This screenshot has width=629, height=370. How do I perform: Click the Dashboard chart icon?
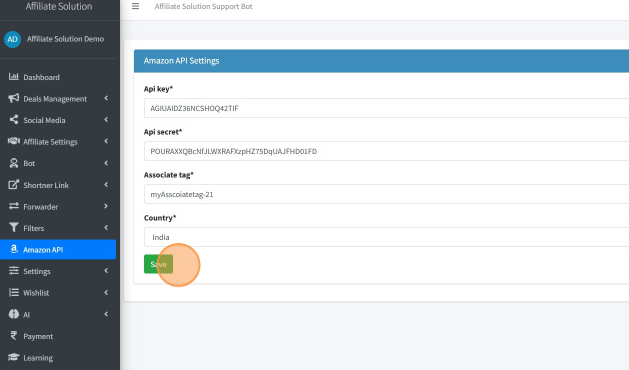tap(14, 76)
